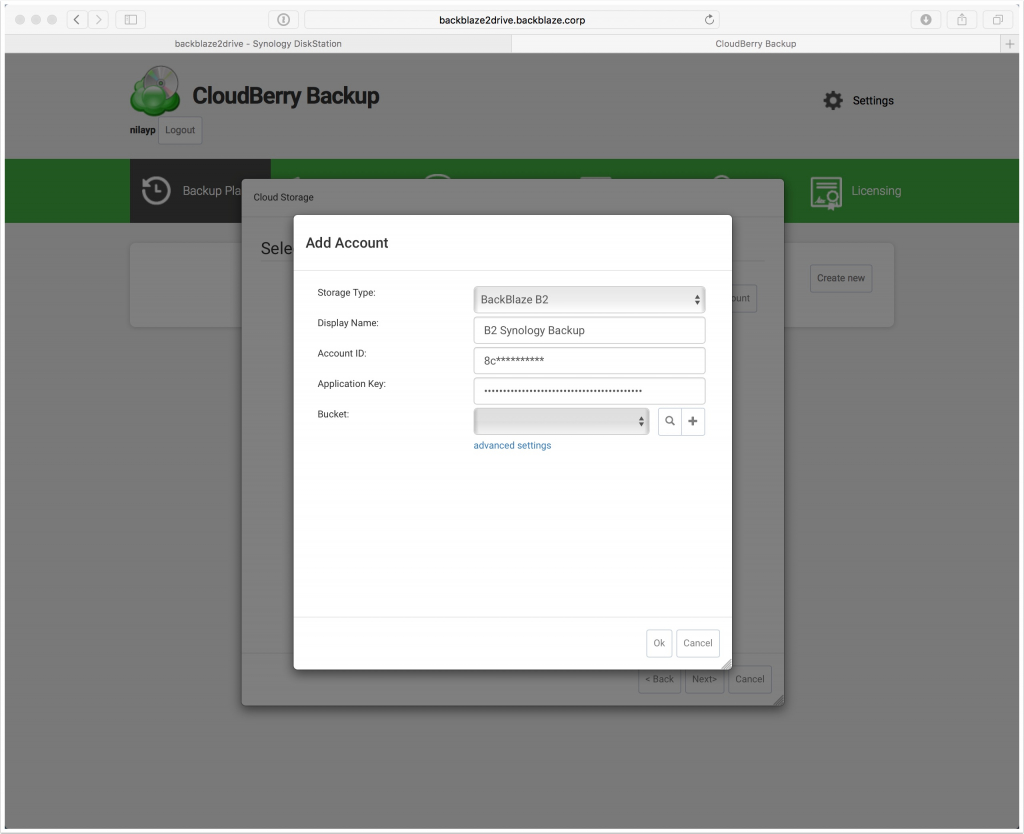Show Safari downloads
This screenshot has height=834, width=1024.
point(926,20)
